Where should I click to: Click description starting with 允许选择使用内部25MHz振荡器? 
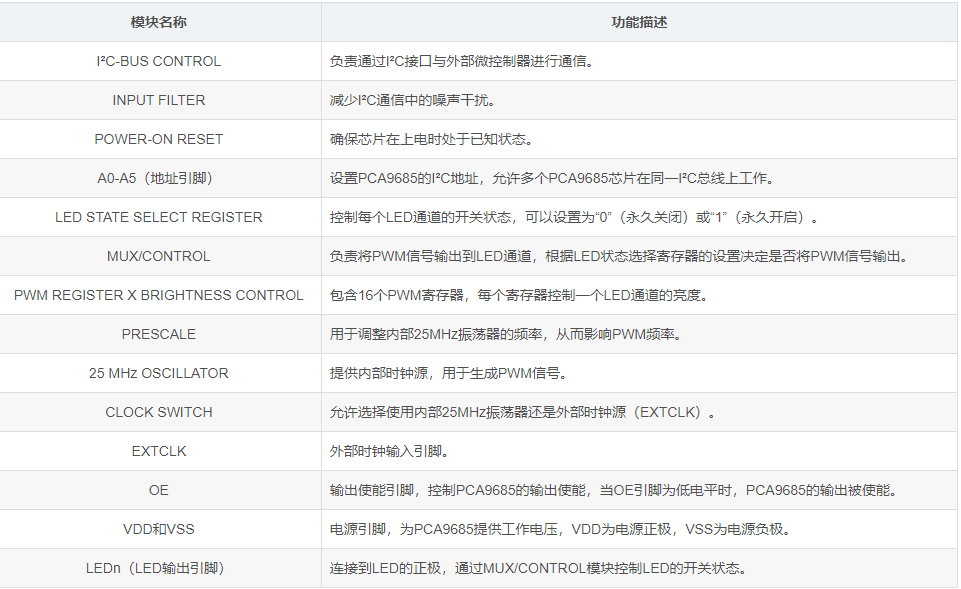click(x=523, y=412)
